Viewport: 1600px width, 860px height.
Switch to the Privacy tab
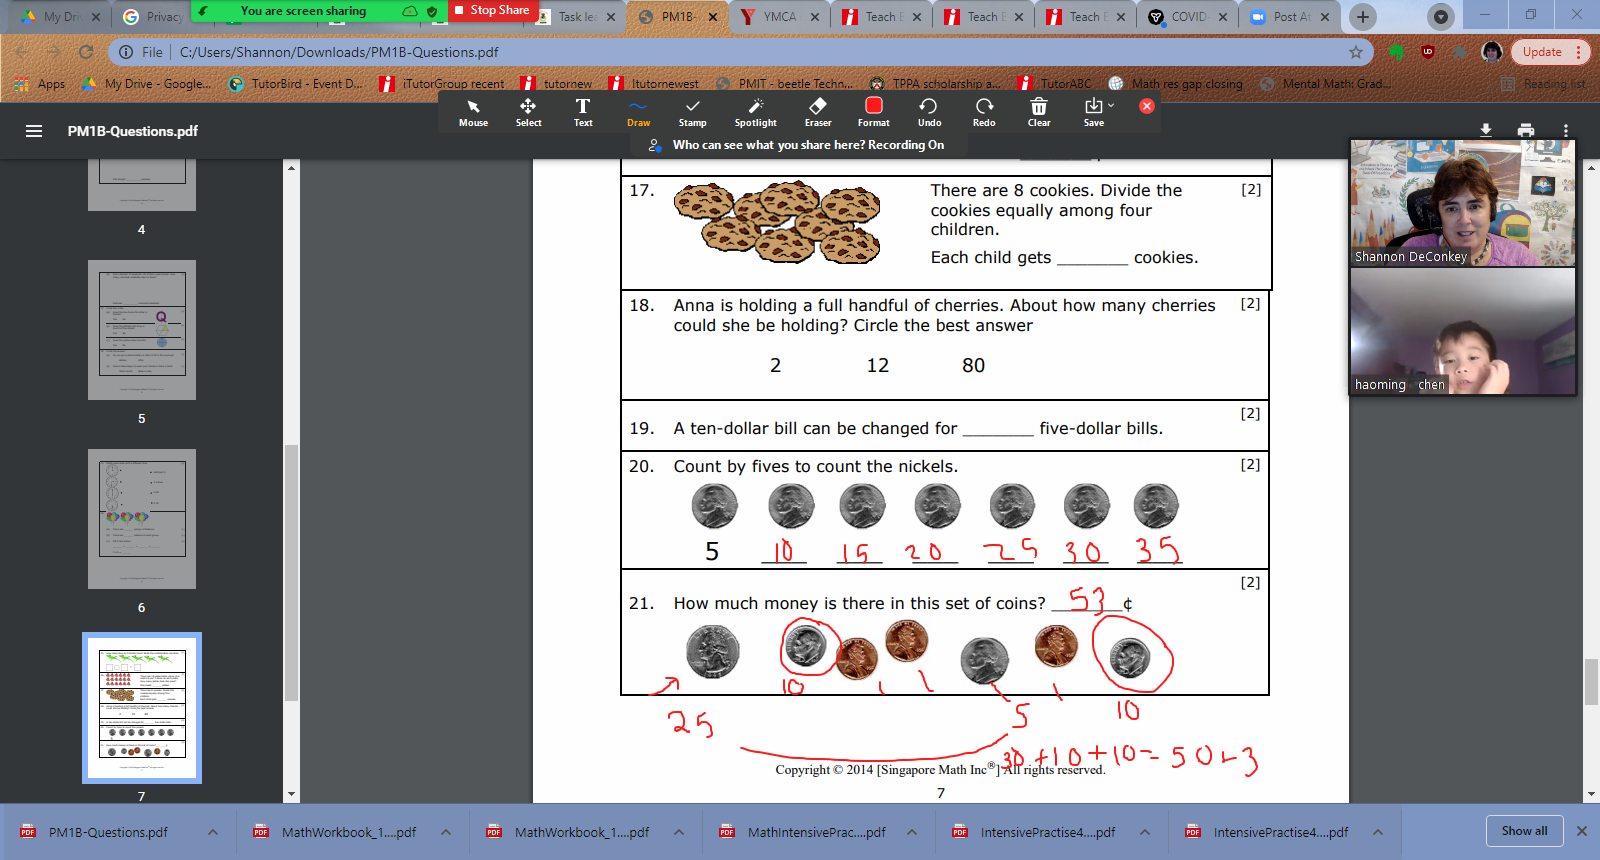154,17
